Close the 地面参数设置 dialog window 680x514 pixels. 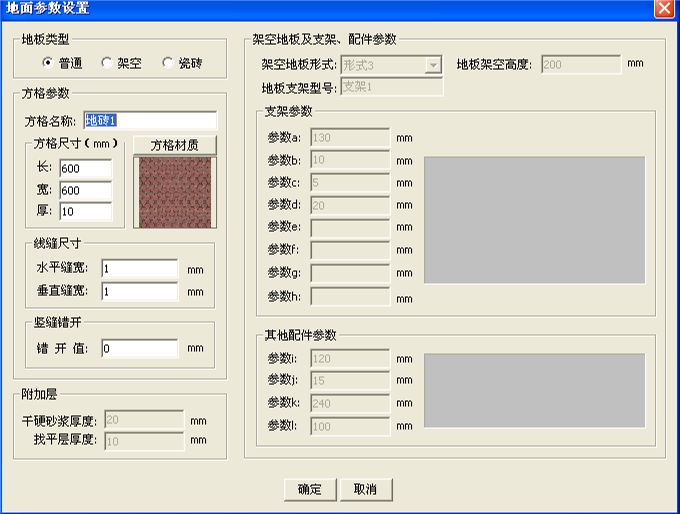(664, 9)
